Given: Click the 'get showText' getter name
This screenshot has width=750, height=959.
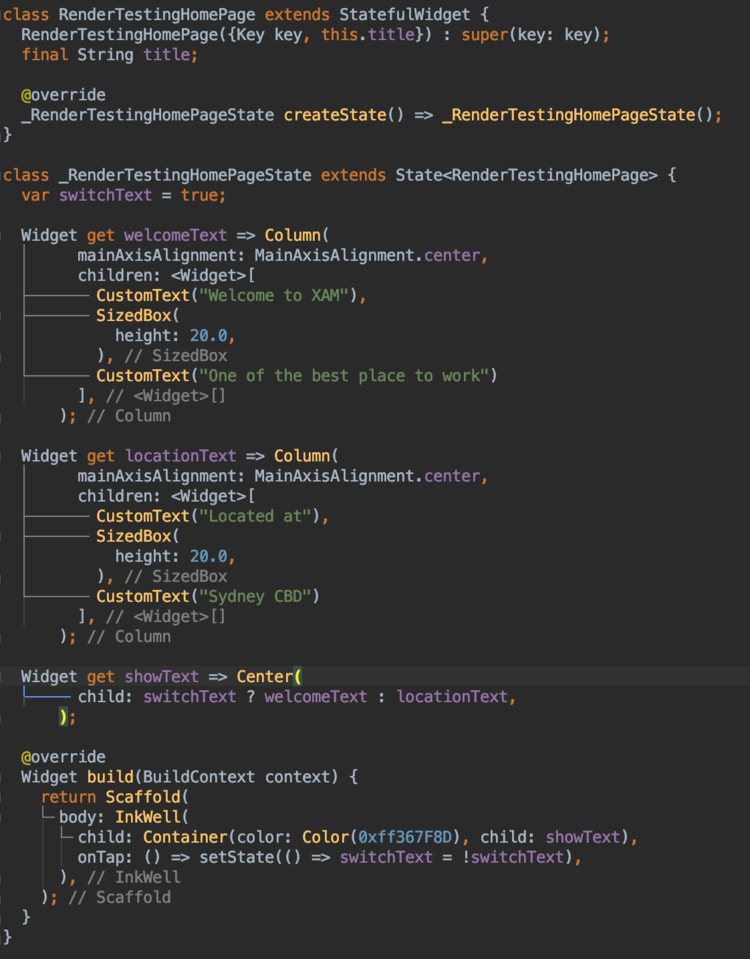Looking at the screenshot, I should 162,676.
